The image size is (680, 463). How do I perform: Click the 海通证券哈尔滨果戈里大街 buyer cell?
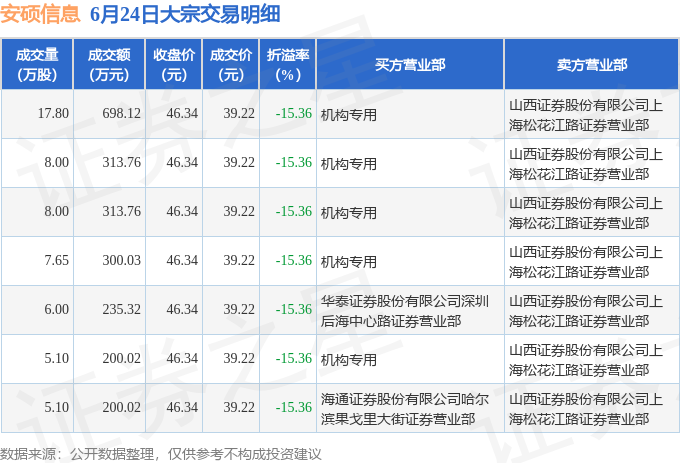(x=410, y=408)
